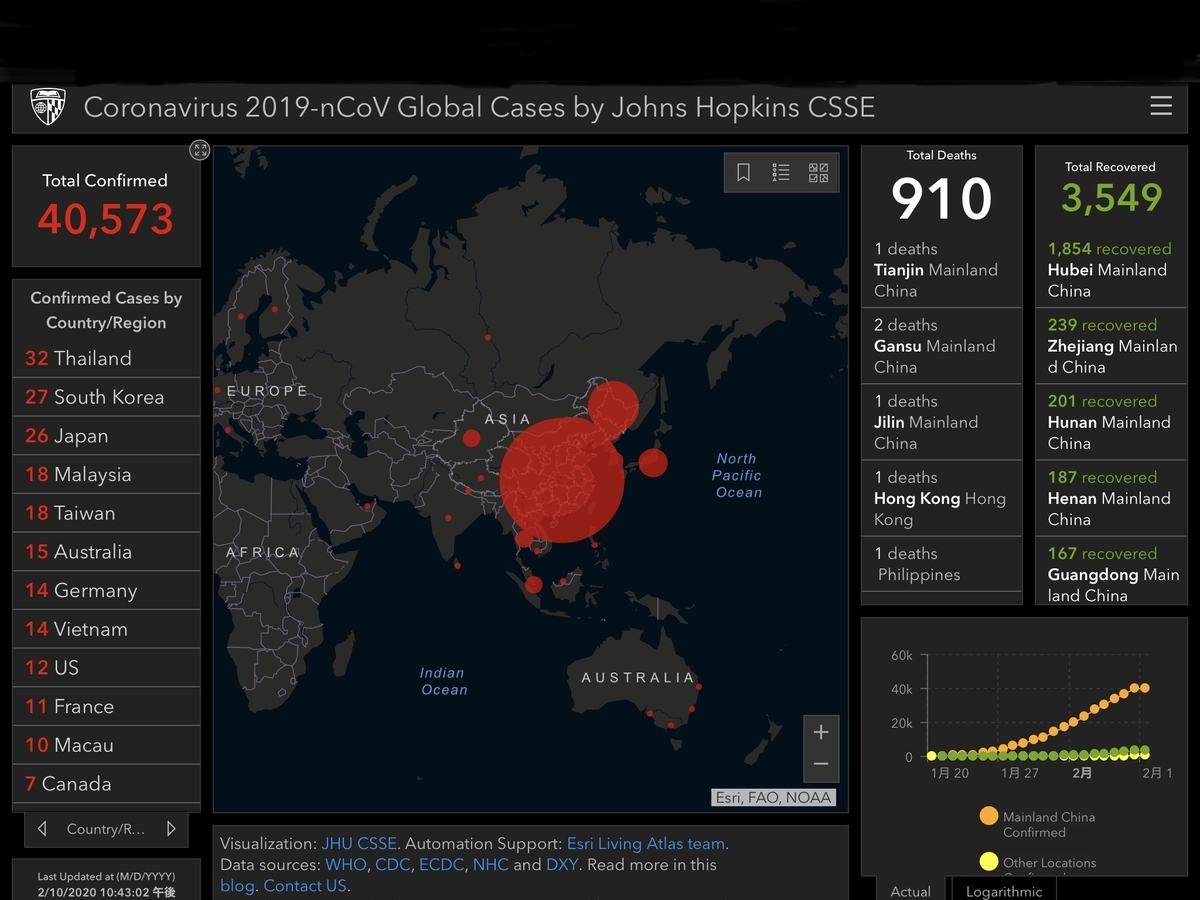Open the WHO data source link
This screenshot has width=1200, height=900.
347,864
